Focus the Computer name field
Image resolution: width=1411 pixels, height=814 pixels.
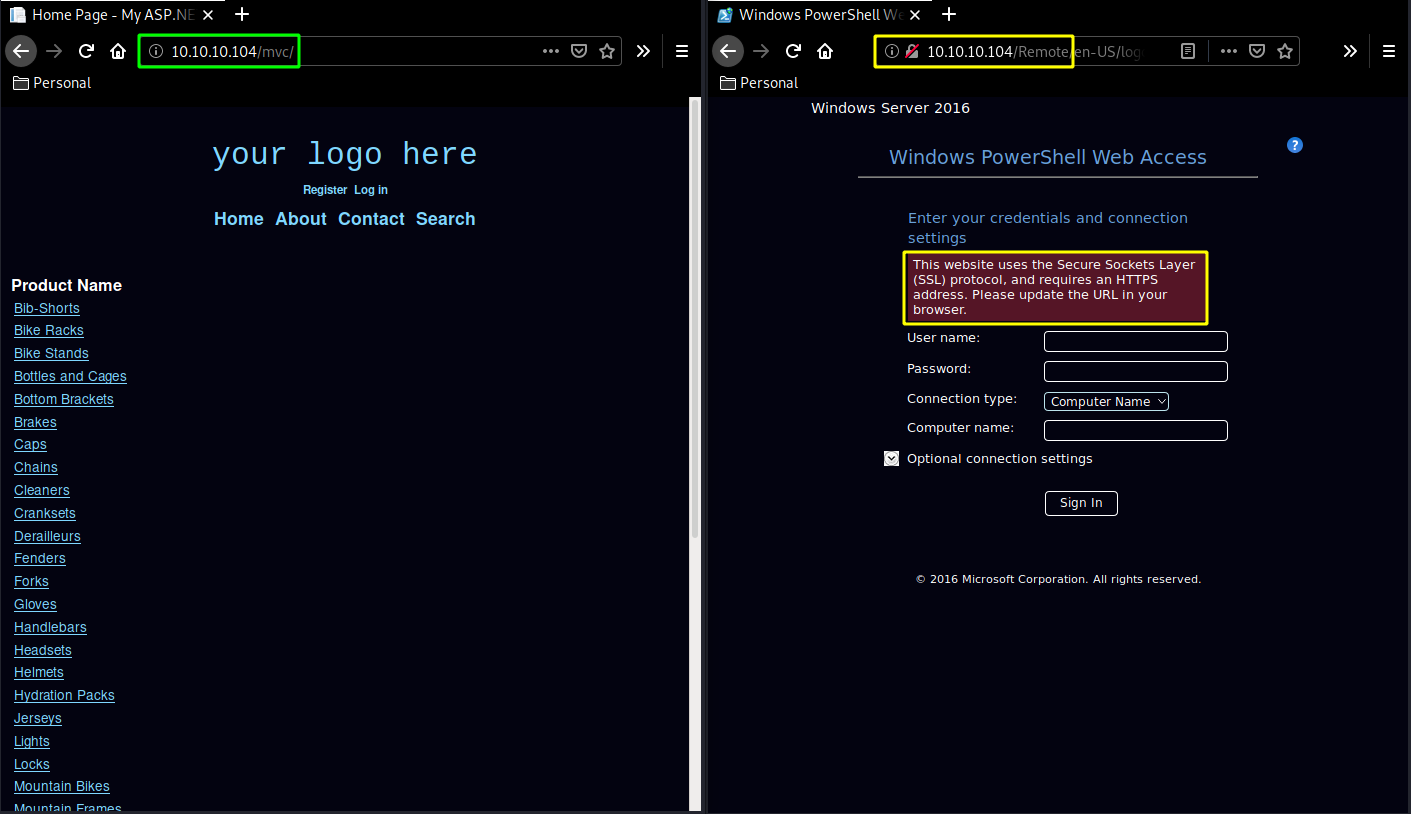1135,430
